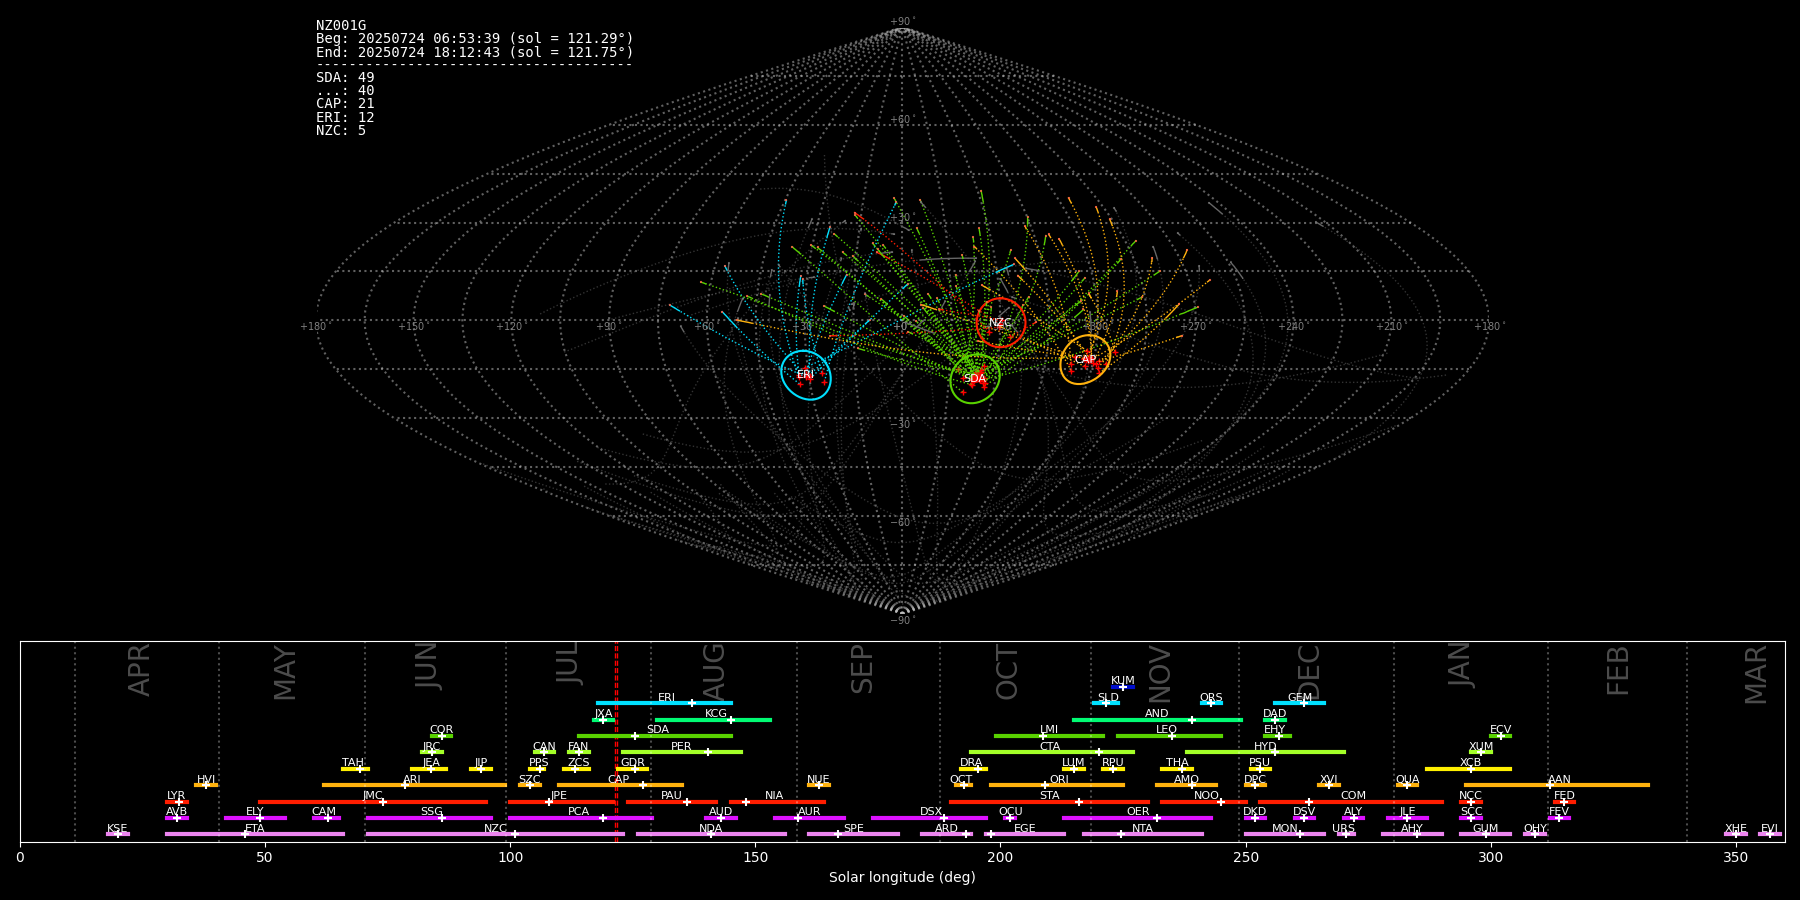Click the ETA shower timeline bar
The image size is (1800, 900).
[x=255, y=834]
